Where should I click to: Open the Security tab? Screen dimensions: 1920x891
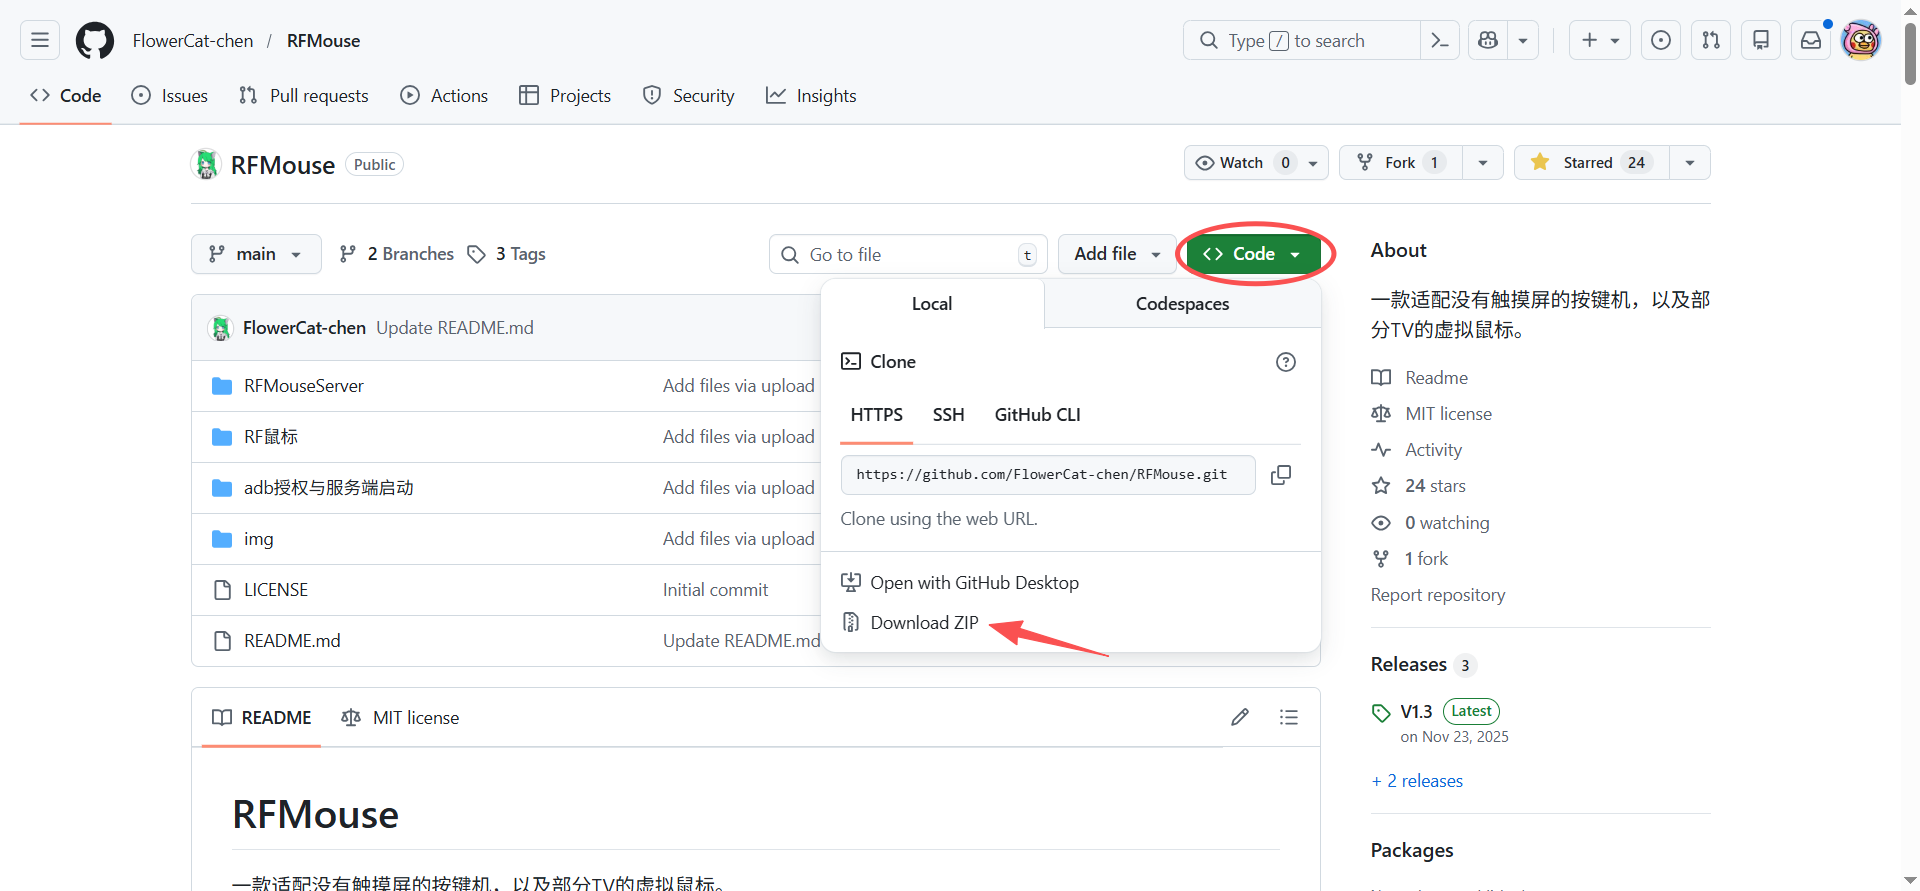pyautogui.click(x=689, y=96)
